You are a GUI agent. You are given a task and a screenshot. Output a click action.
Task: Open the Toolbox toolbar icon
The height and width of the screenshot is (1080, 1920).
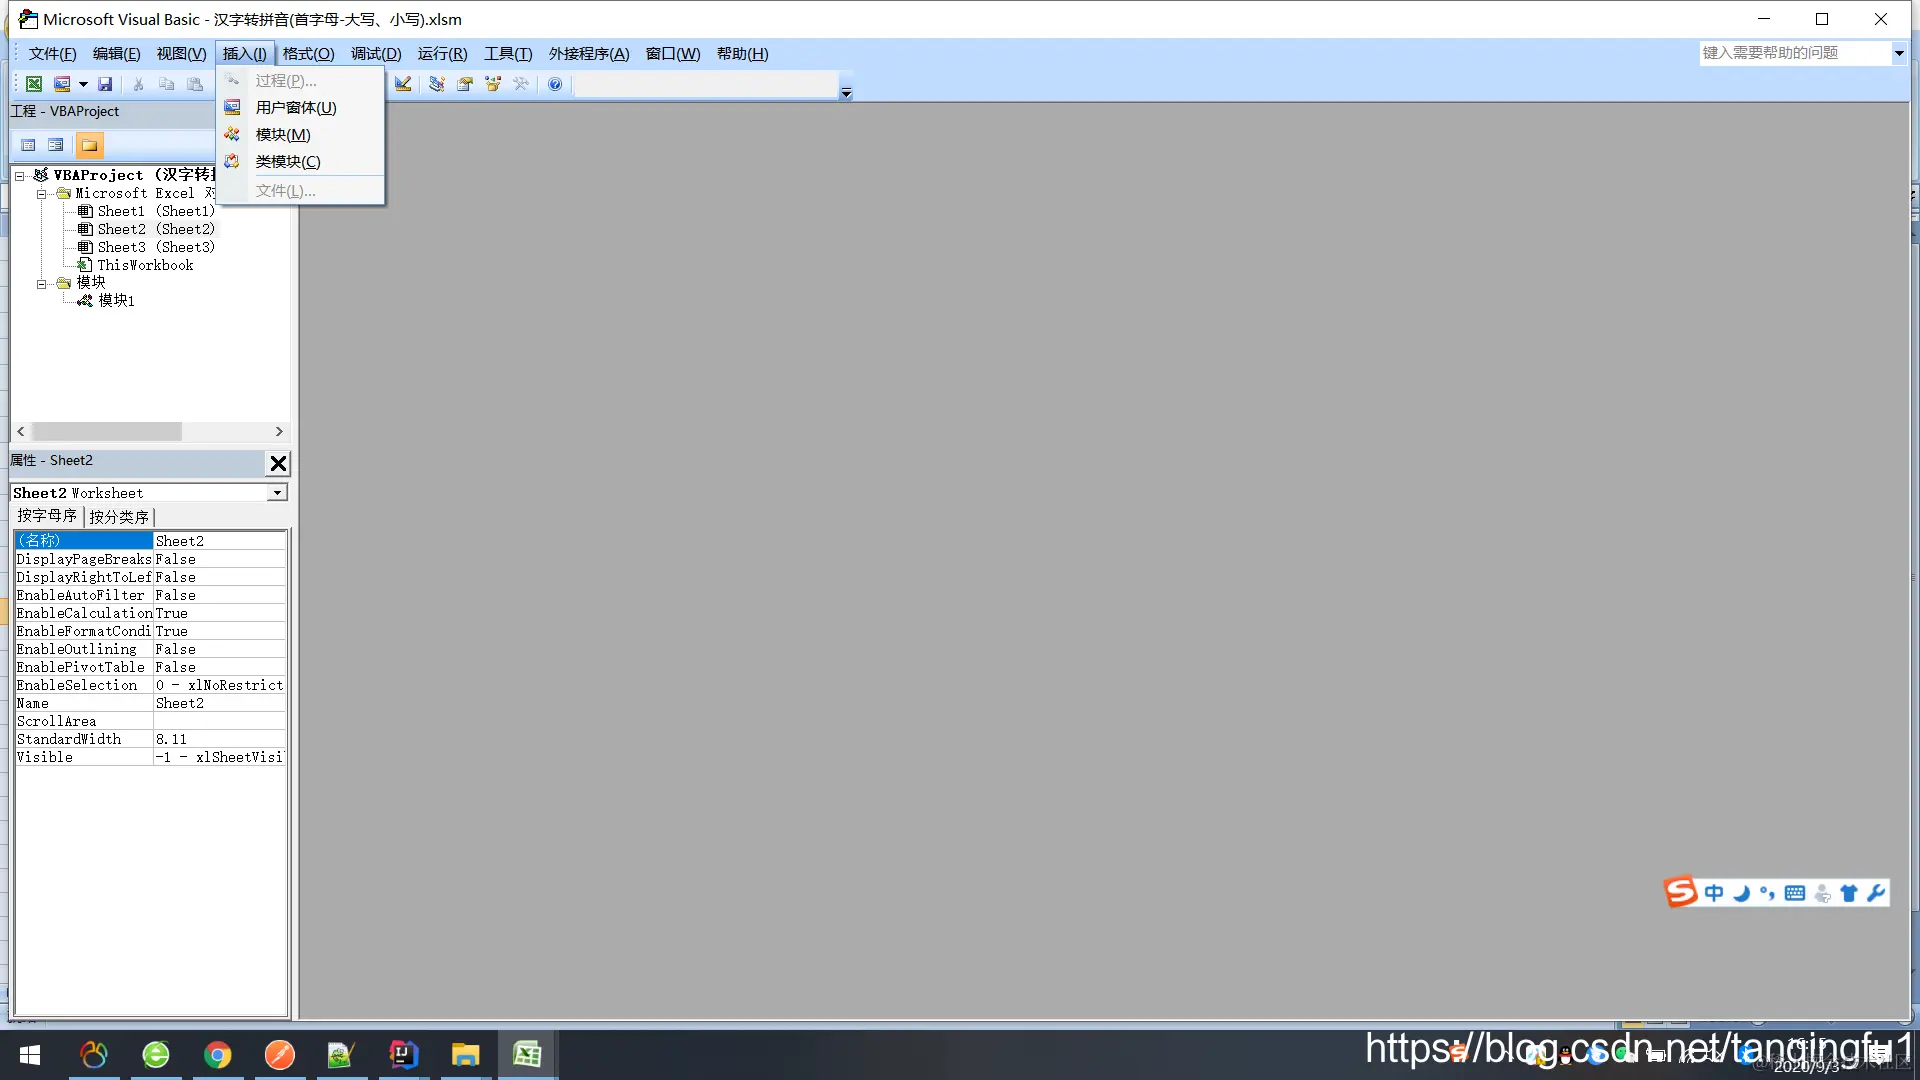[x=521, y=84]
